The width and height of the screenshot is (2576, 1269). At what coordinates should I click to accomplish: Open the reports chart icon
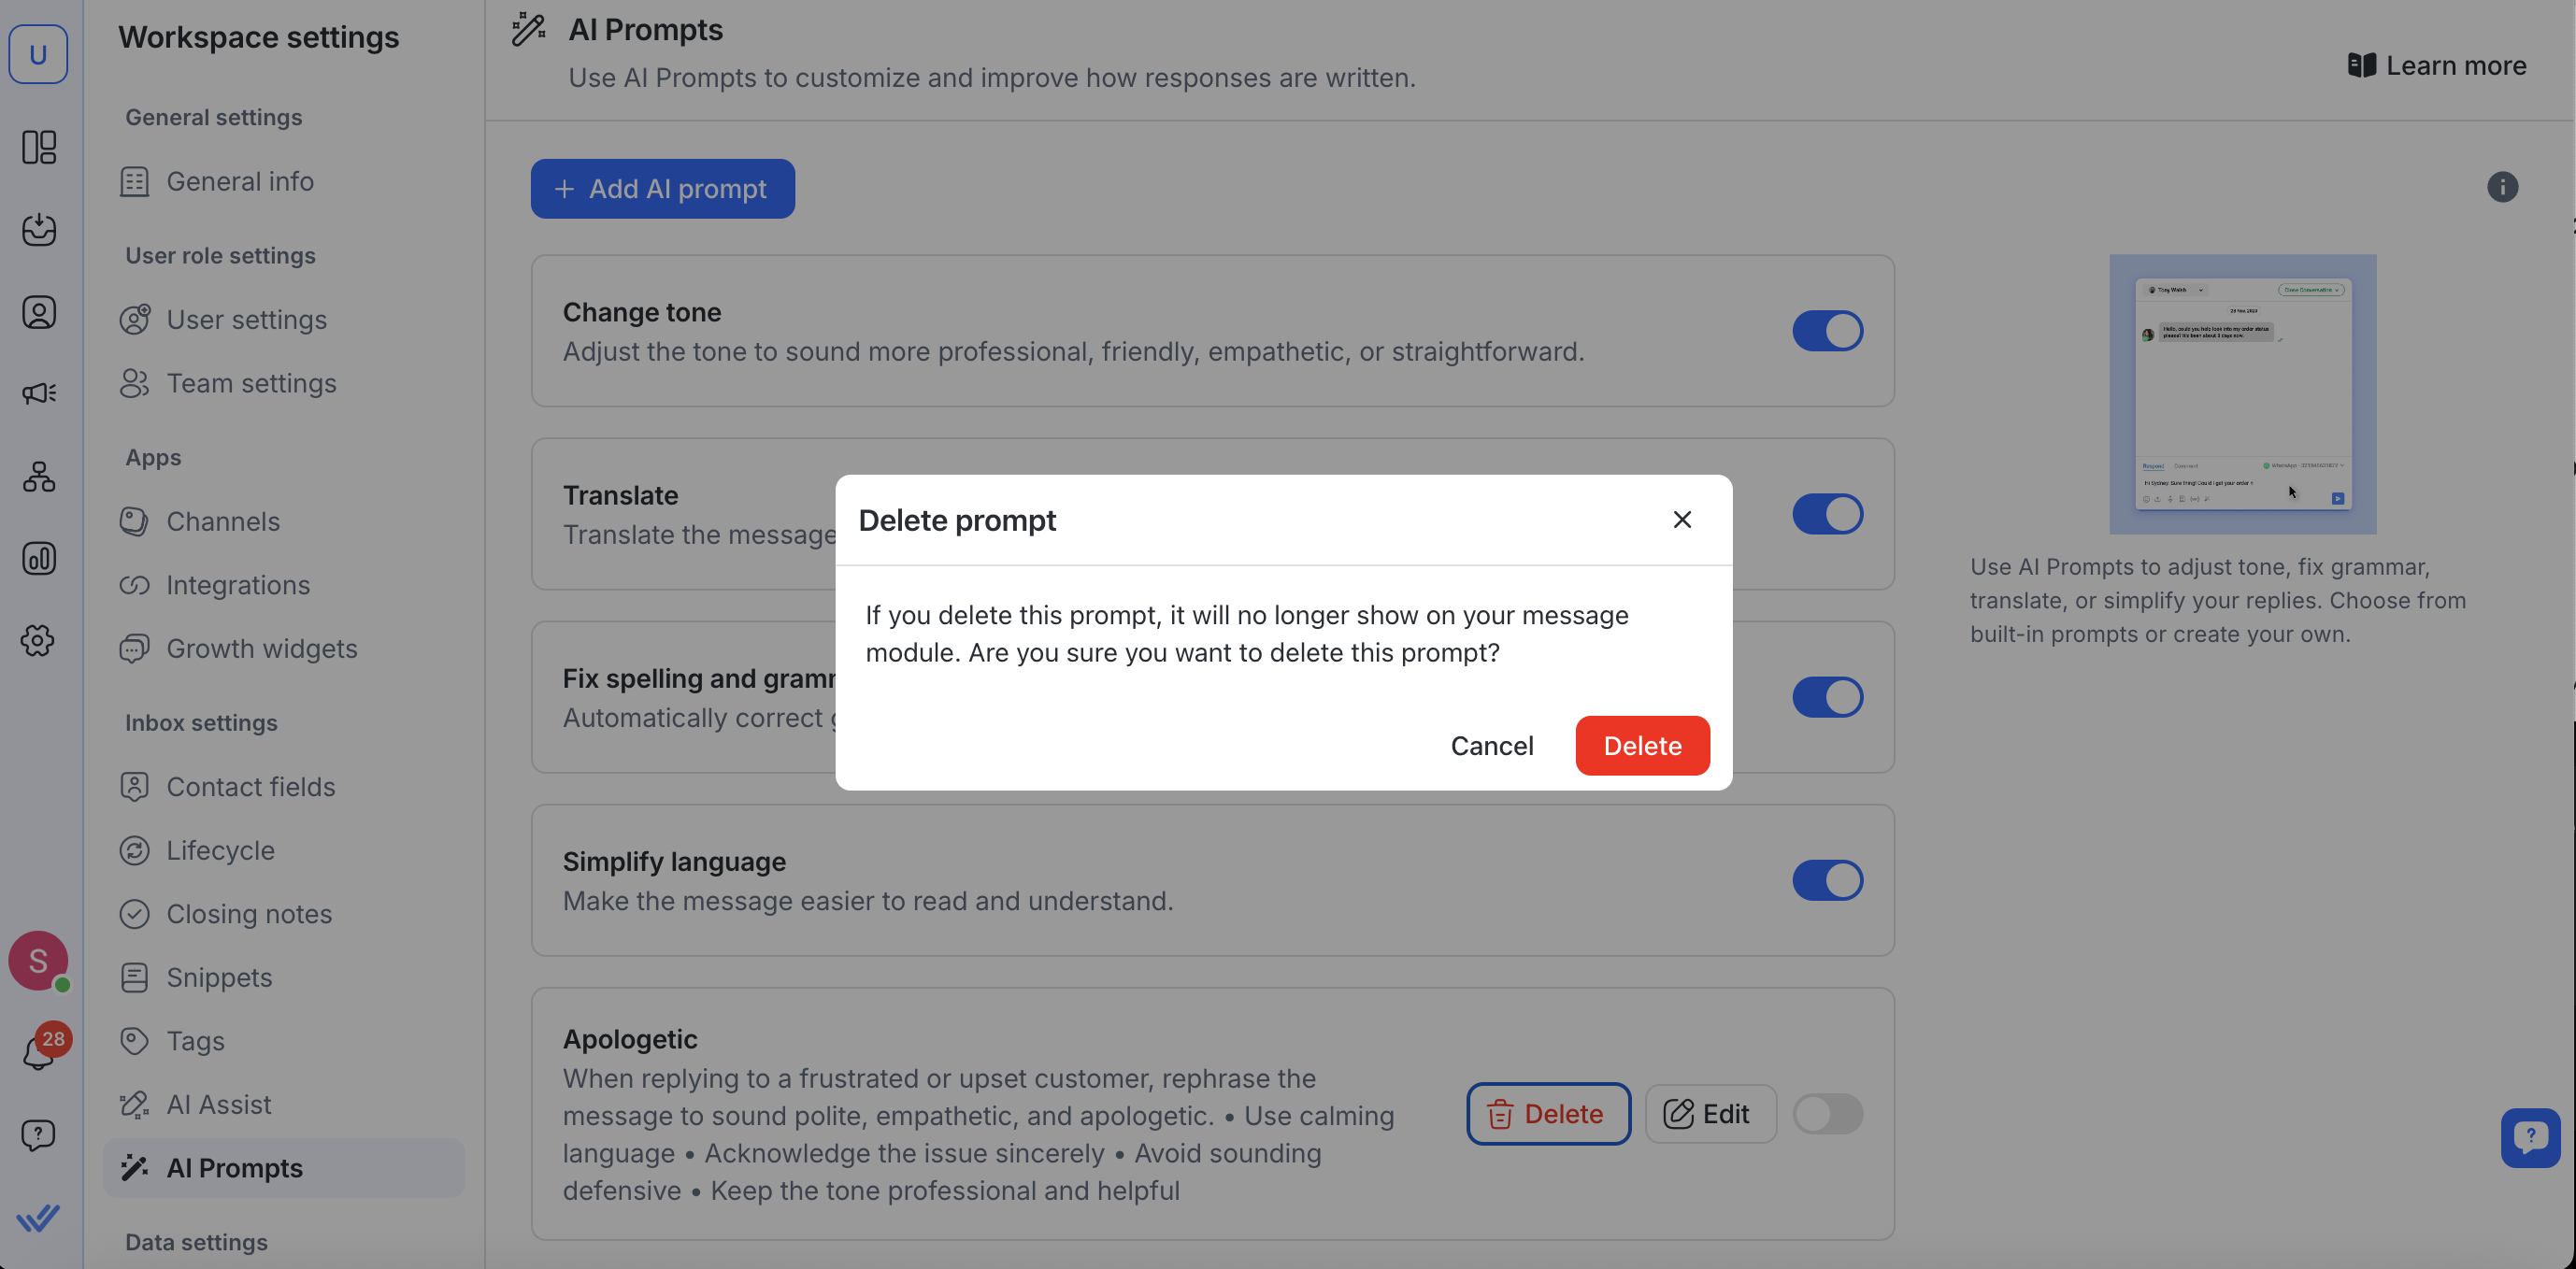click(x=39, y=558)
